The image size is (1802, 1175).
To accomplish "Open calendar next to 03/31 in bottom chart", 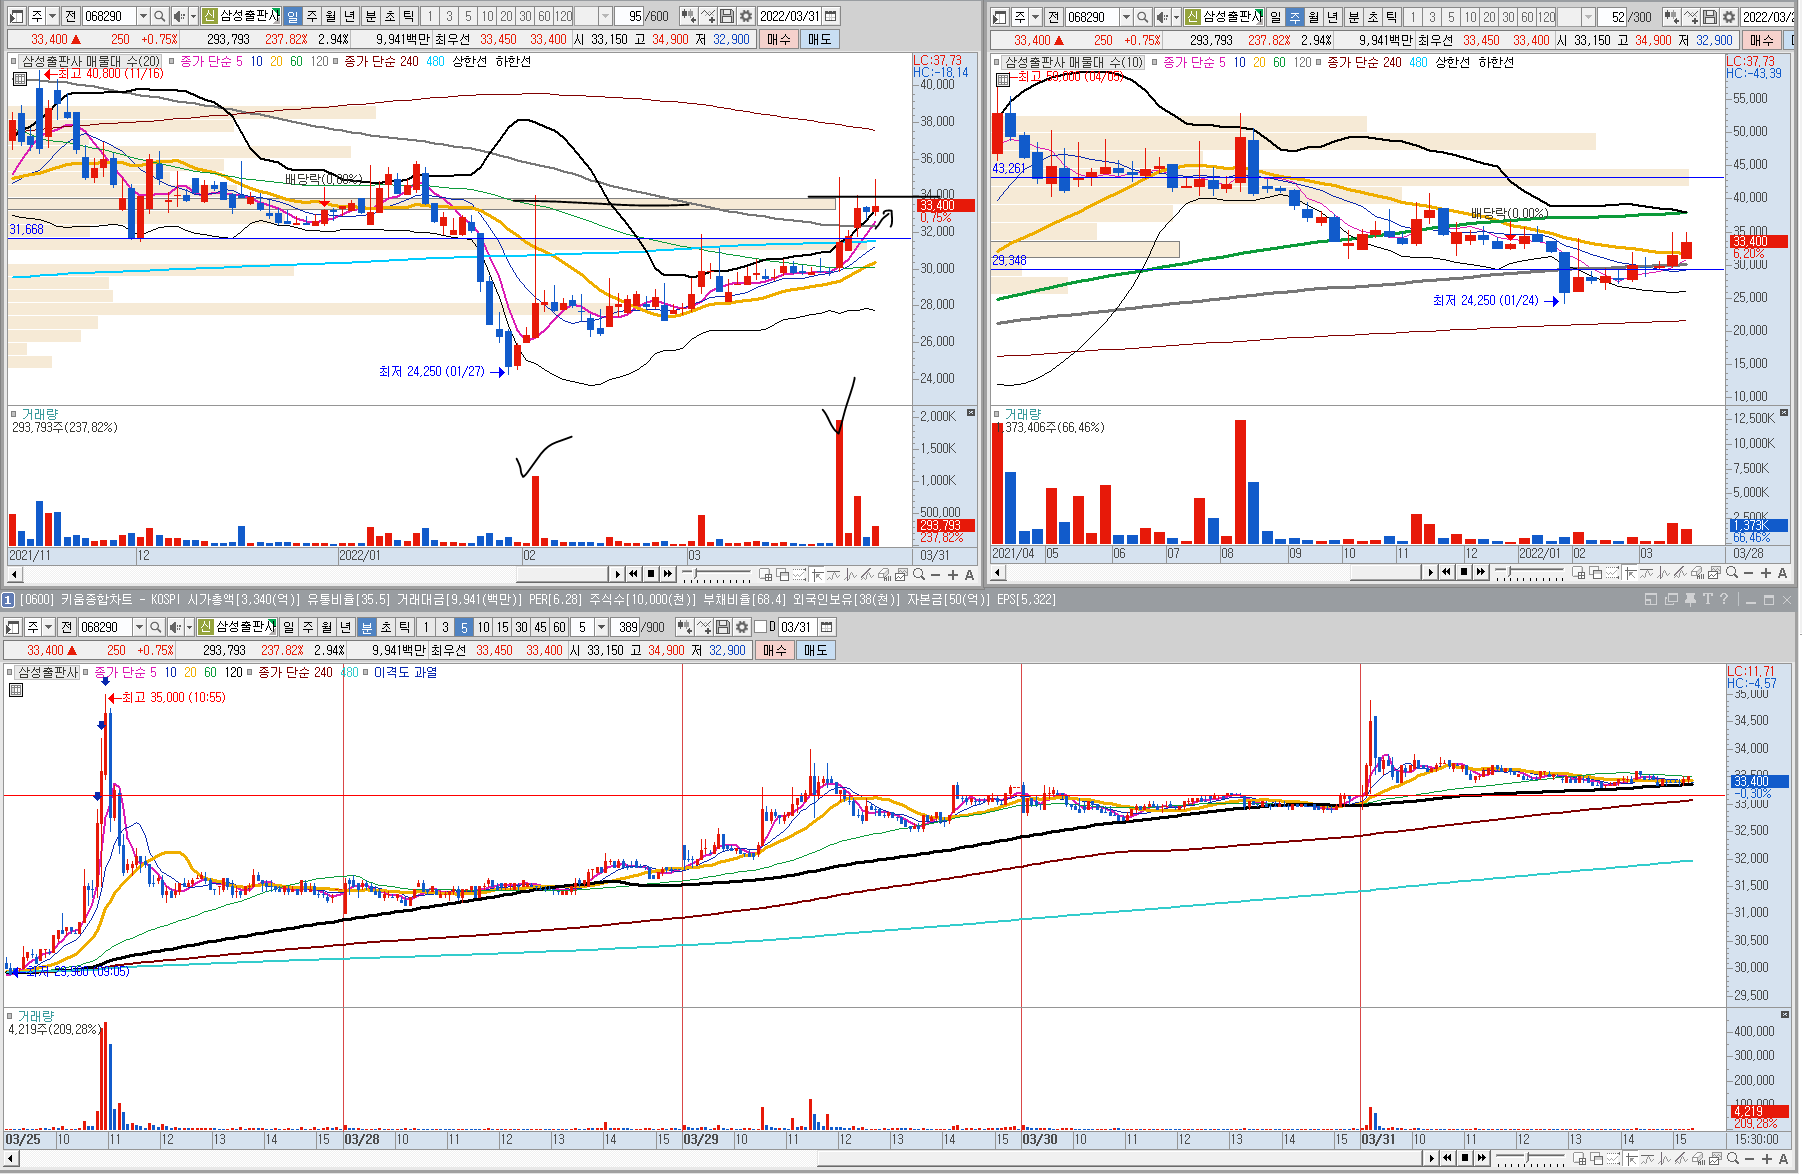I will point(827,627).
